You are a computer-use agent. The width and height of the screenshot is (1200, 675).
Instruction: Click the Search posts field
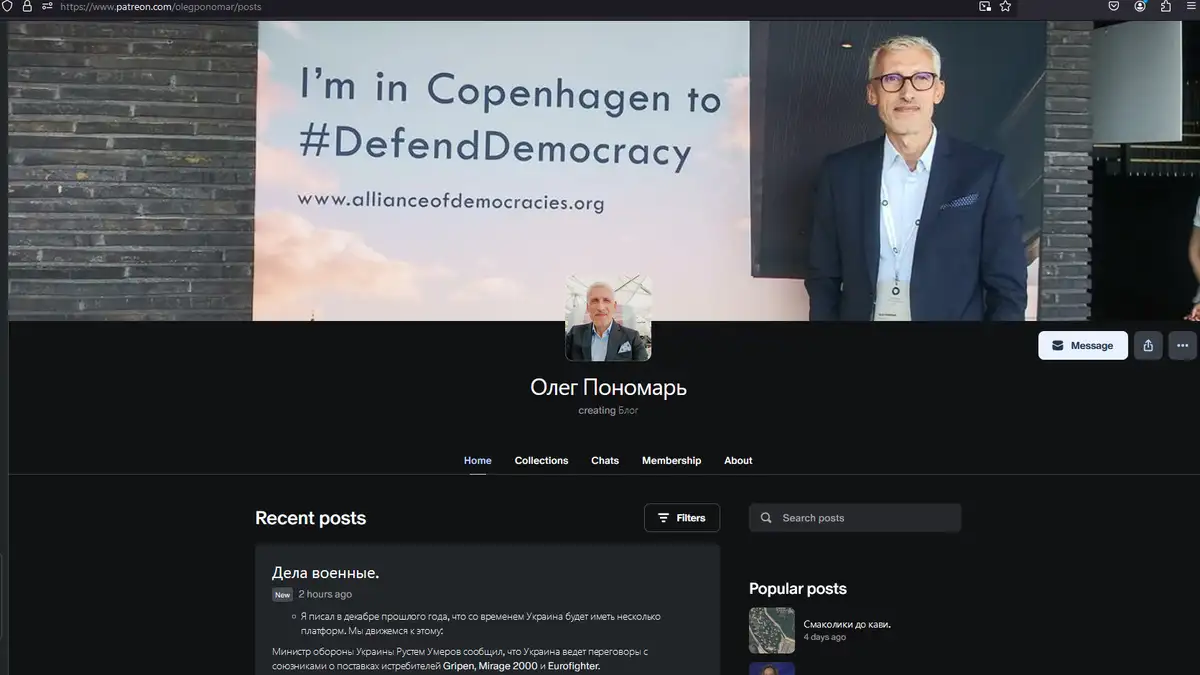[x=855, y=518]
